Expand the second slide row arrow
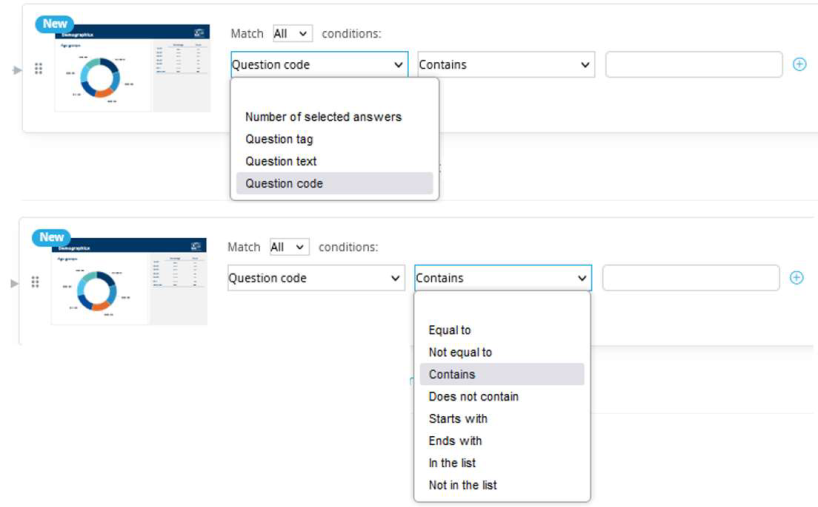The image size is (818, 507). click(15, 284)
